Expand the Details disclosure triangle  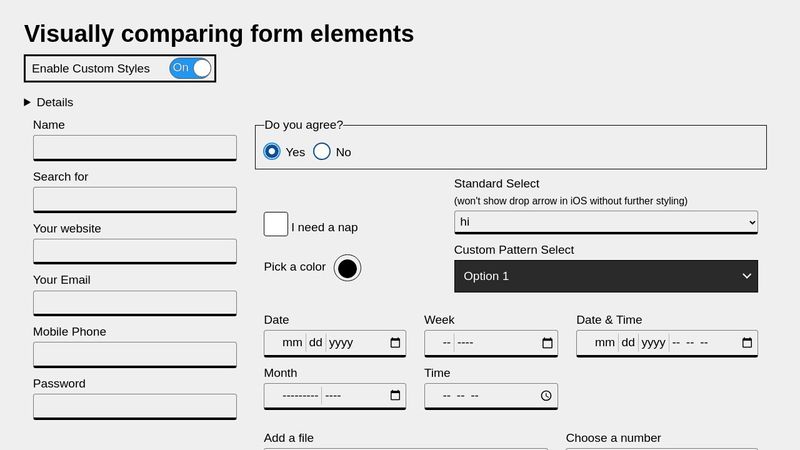click(x=28, y=102)
